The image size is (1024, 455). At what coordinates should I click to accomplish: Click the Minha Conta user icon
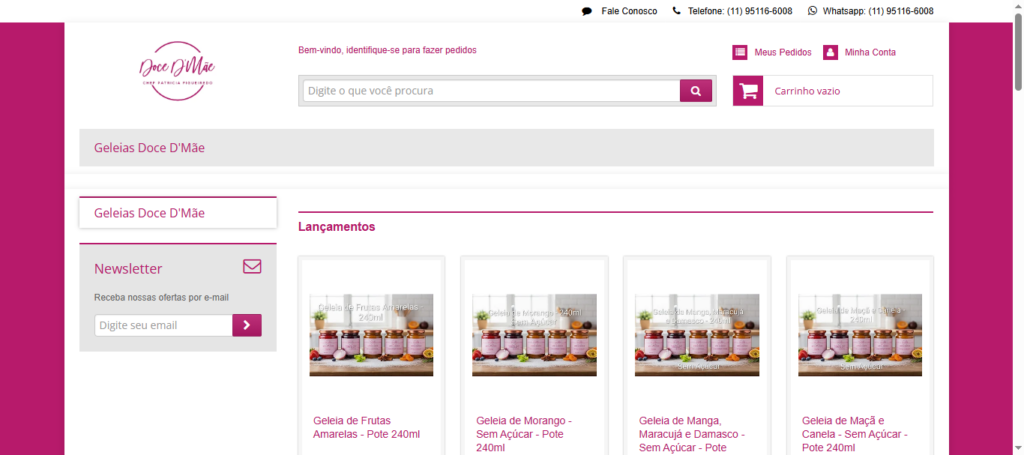pos(830,52)
